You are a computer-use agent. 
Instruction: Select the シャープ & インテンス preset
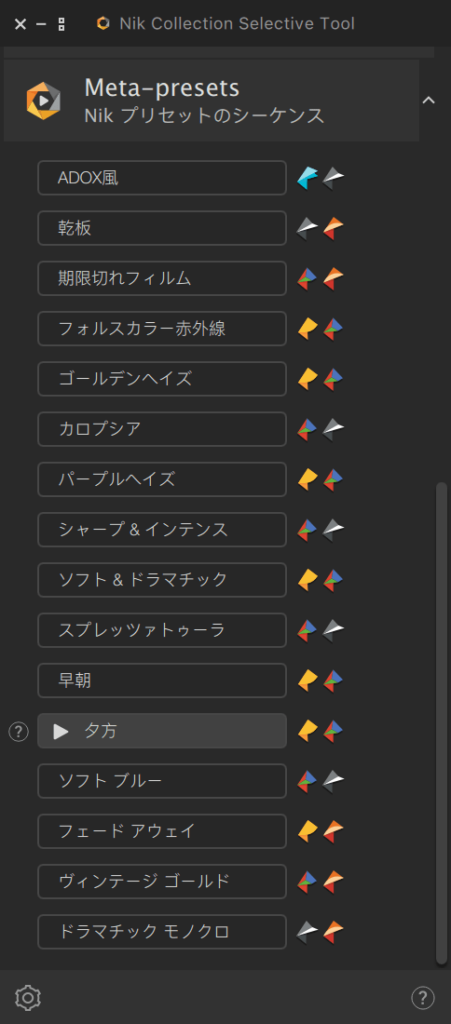[162, 530]
